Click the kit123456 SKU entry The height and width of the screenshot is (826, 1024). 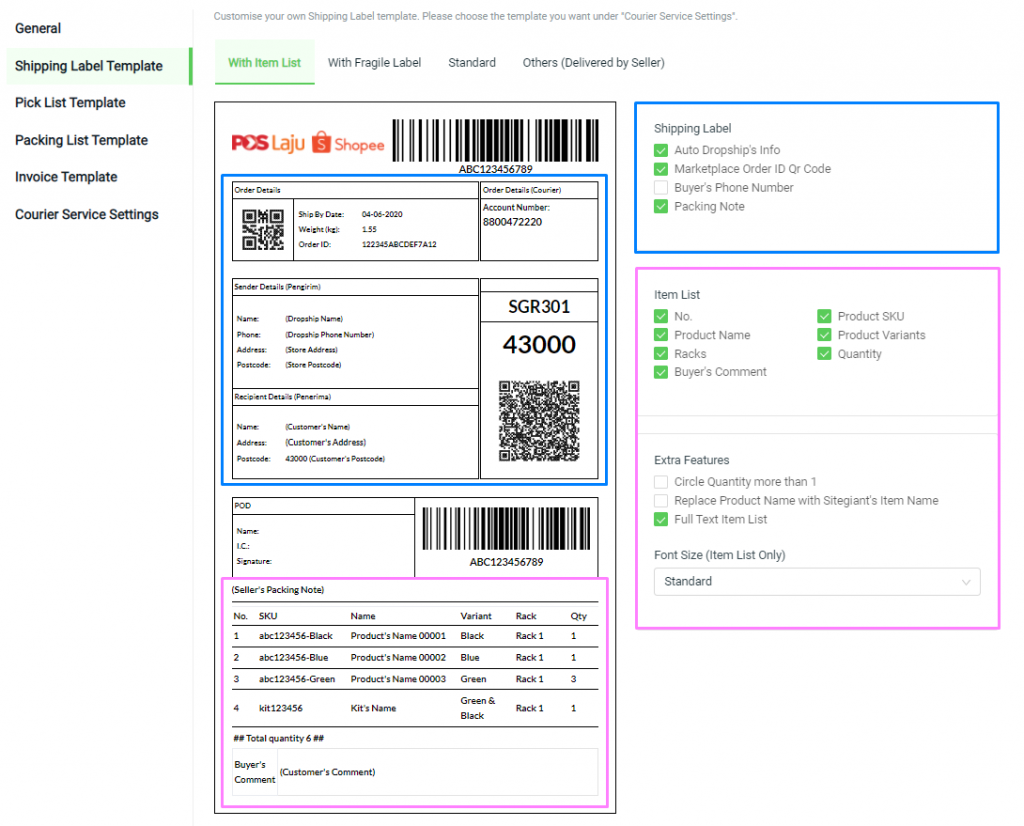click(281, 708)
